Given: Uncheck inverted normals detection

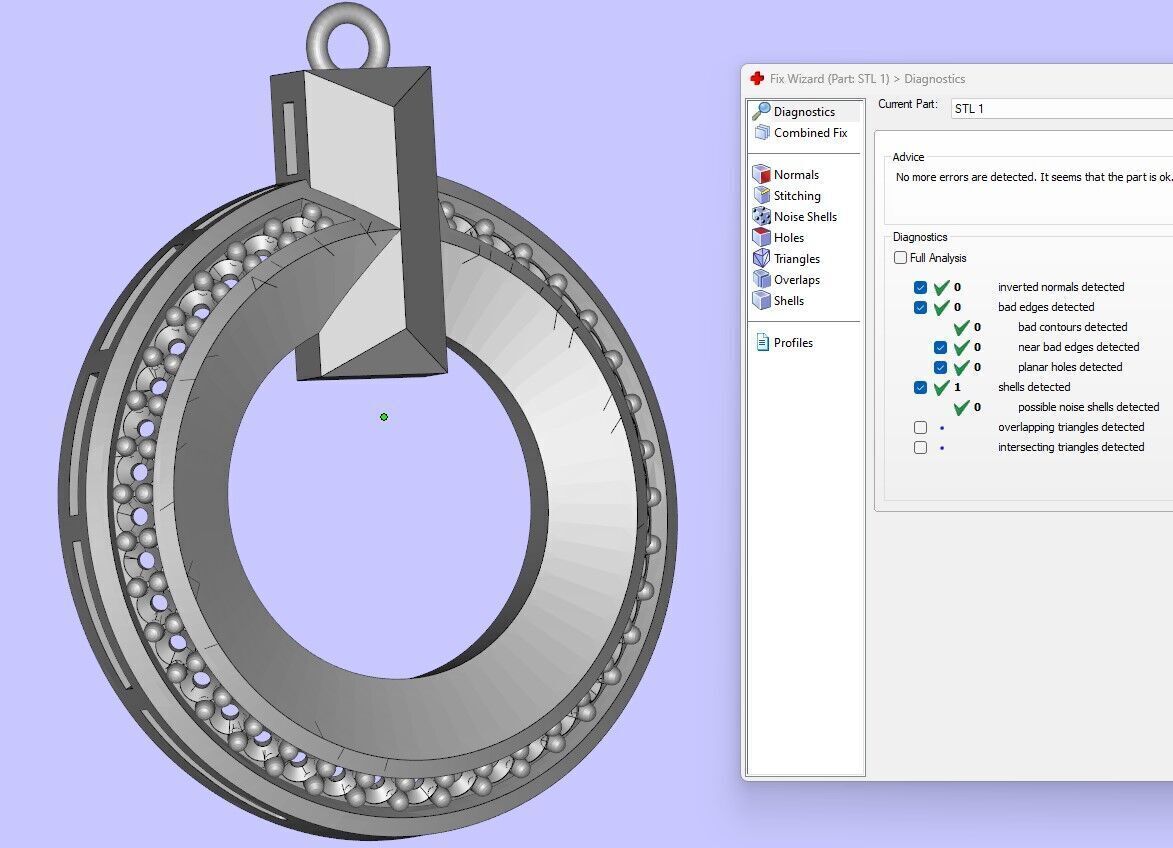Looking at the screenshot, I should click(x=920, y=287).
